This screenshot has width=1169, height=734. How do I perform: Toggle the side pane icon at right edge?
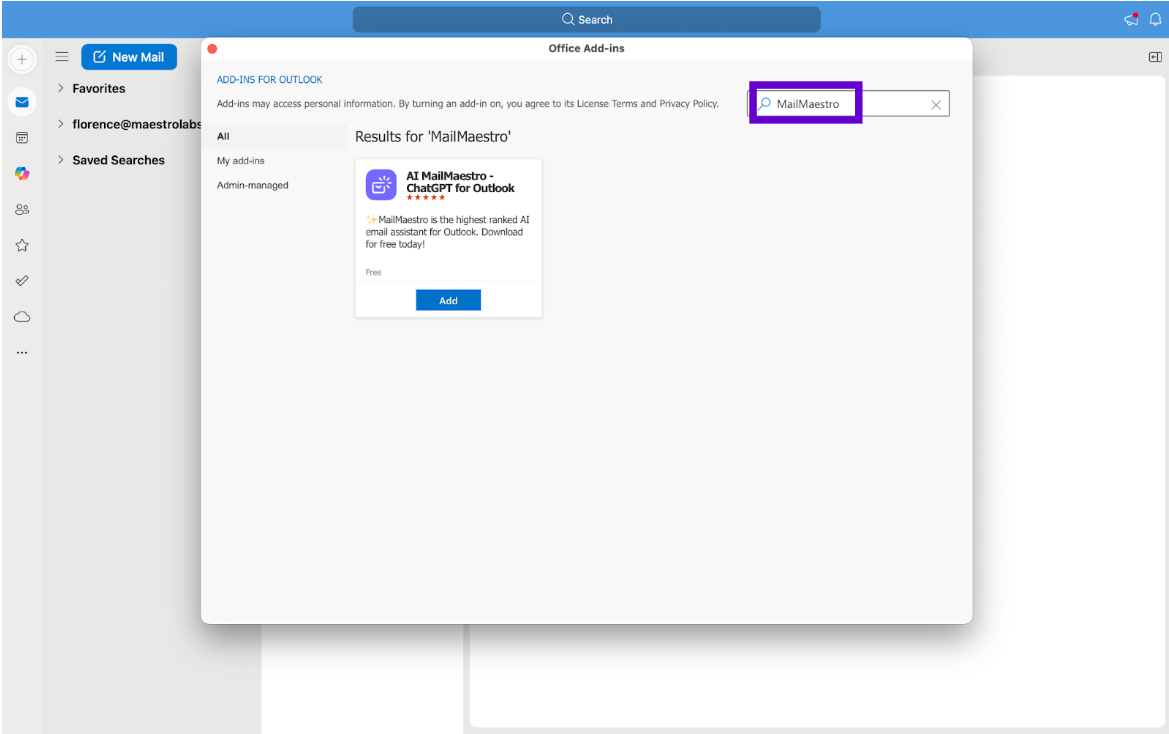click(x=1155, y=57)
